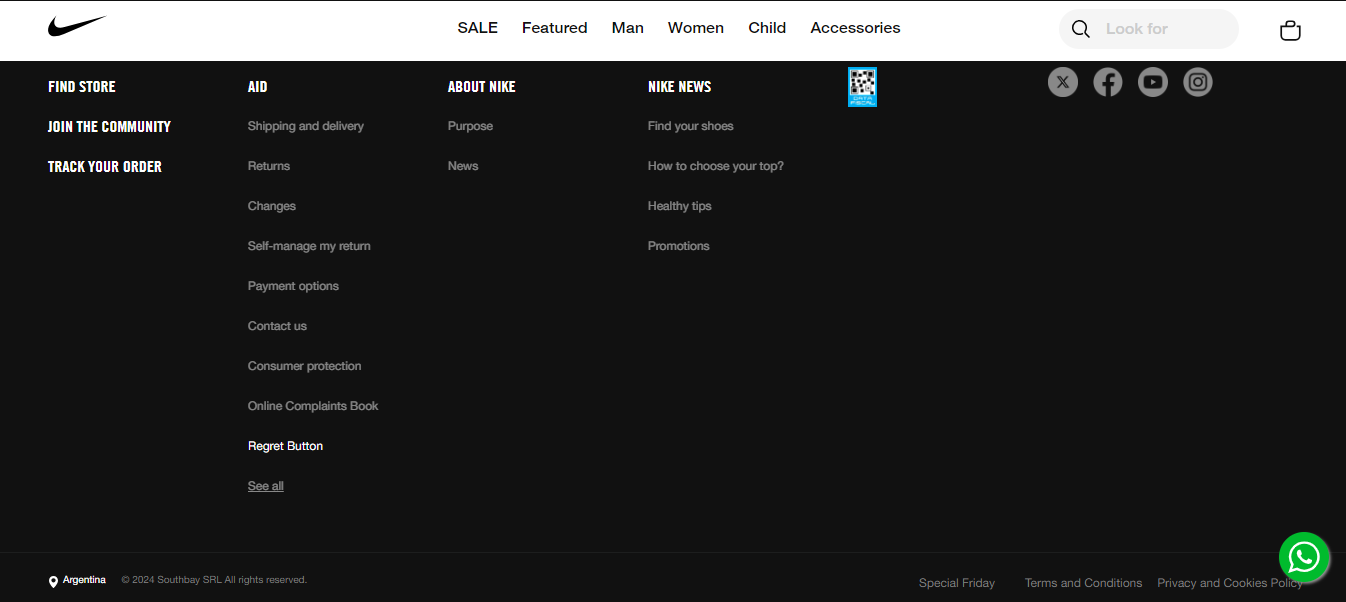Screen dimensions: 1346x602
Task: Open Join the Community link
Action: [x=109, y=127]
